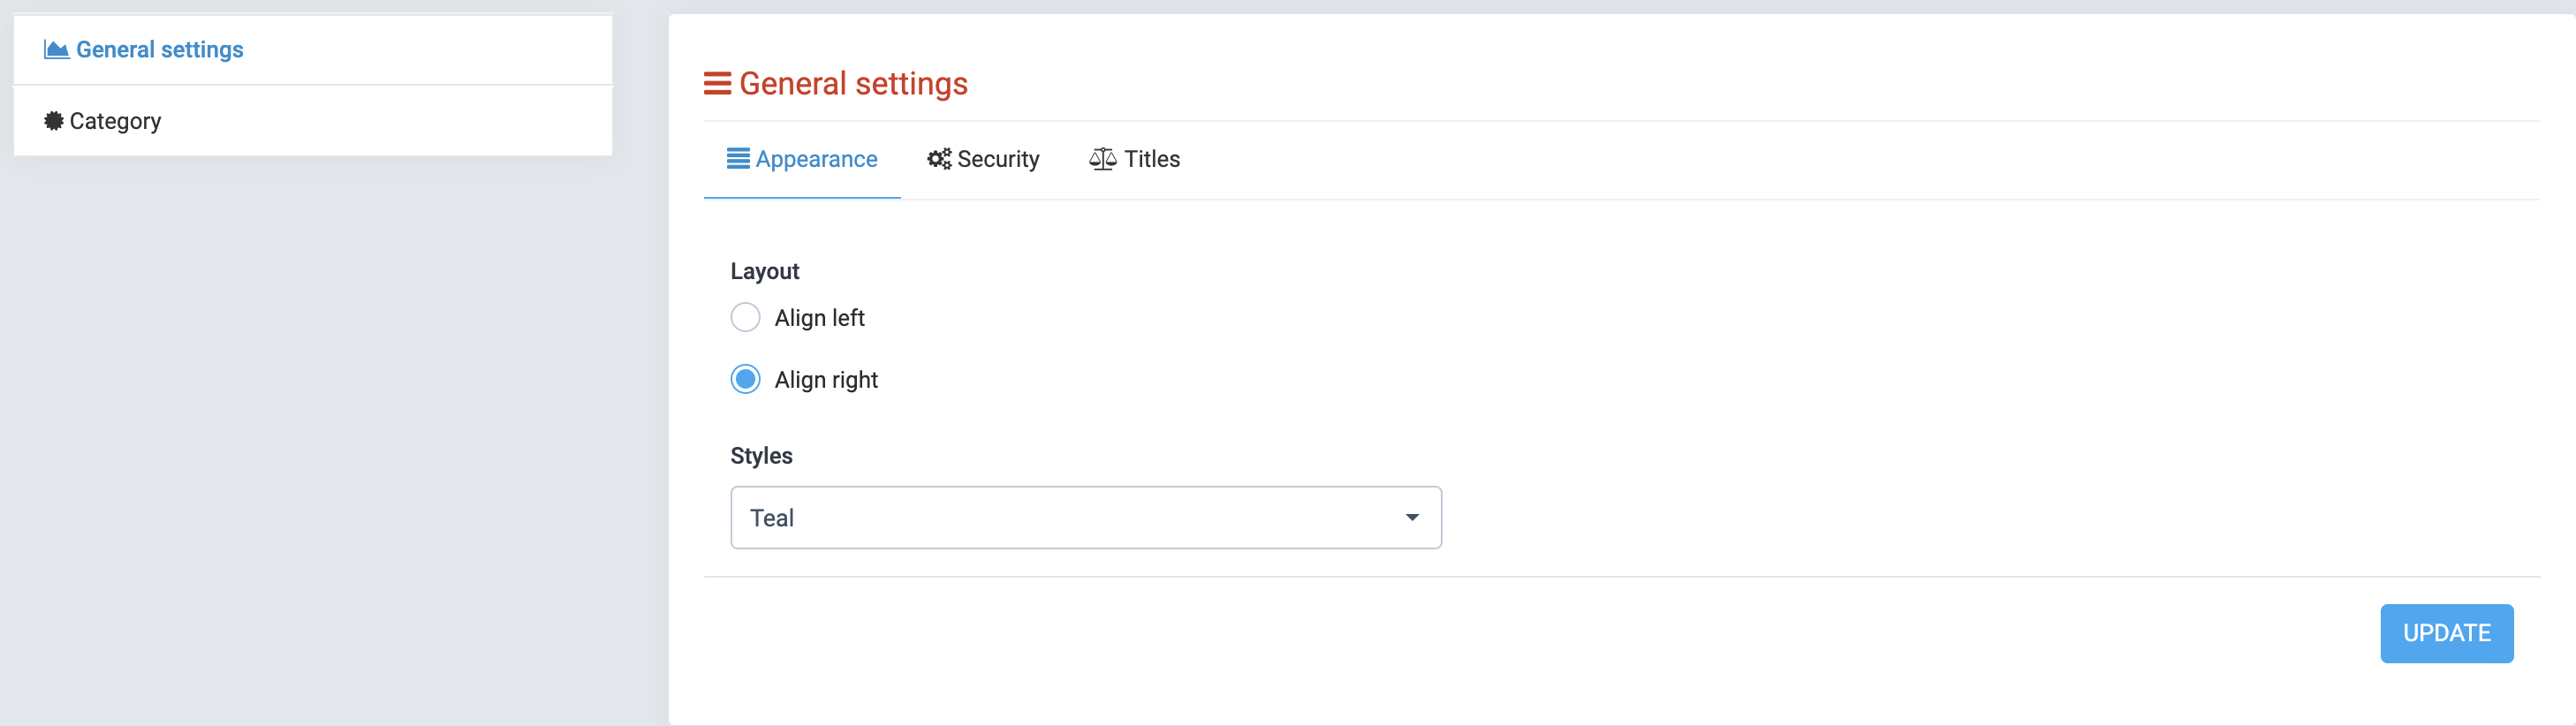Select the Align right radio button
Screen dimensions: 2576x726
pos(745,380)
